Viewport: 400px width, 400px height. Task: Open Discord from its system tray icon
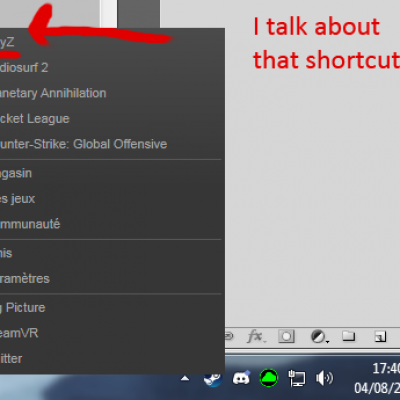[x=241, y=378]
